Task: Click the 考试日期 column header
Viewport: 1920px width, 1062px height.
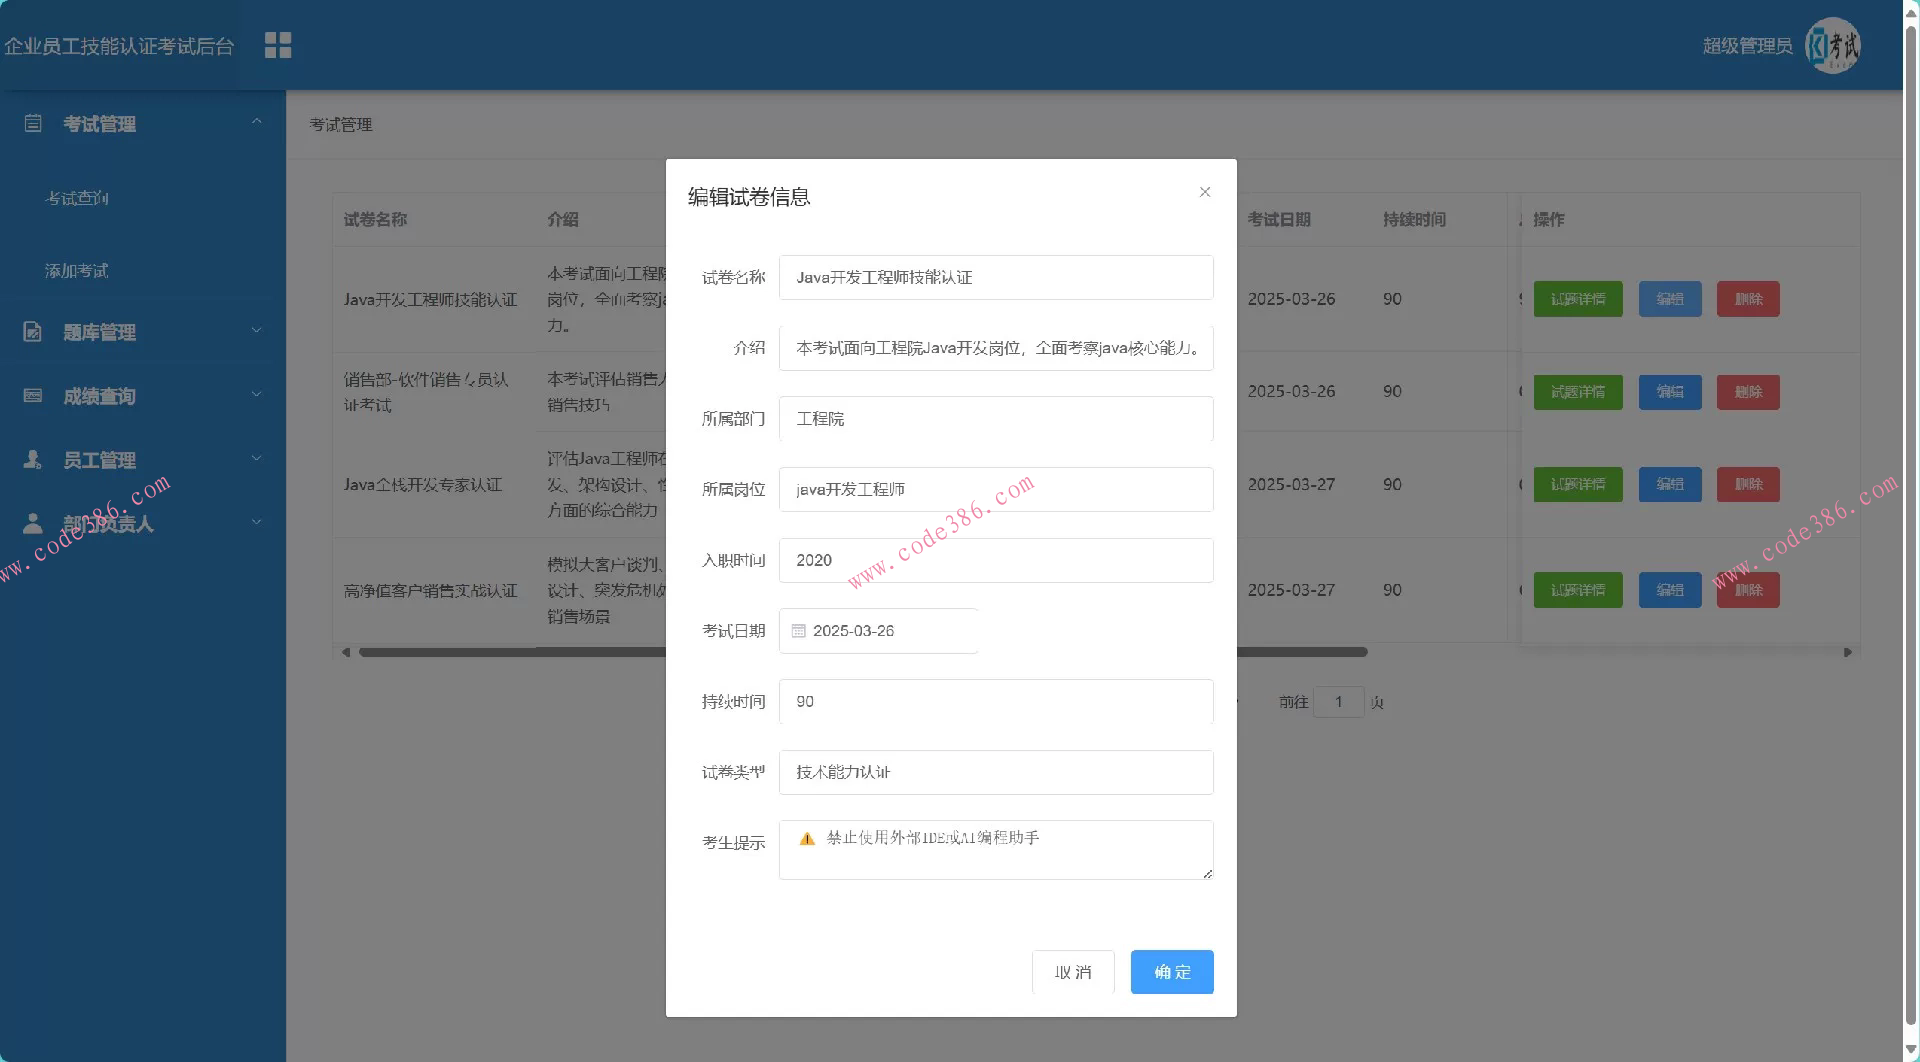Action: pyautogui.click(x=1279, y=219)
